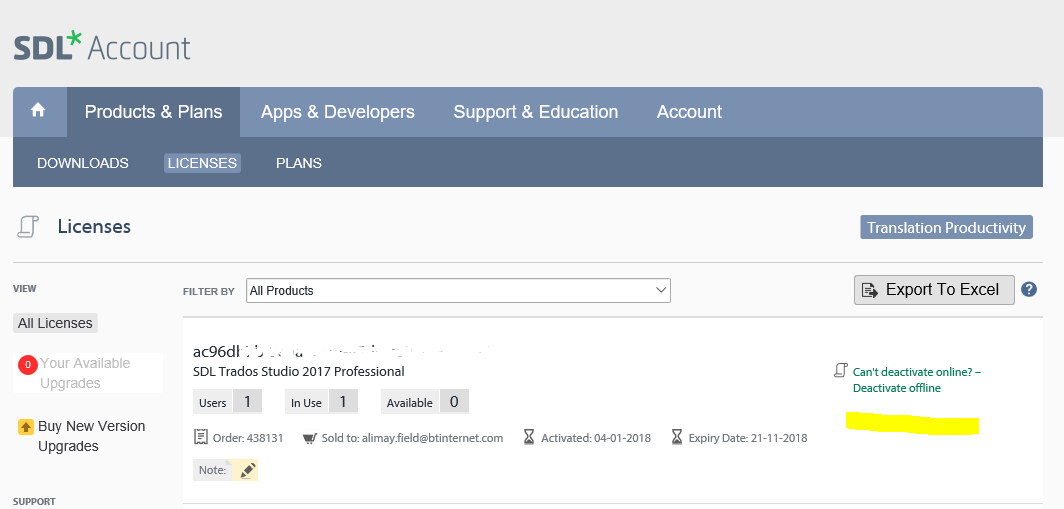This screenshot has width=1064, height=509.
Task: Click the Sold to email address
Action: pyautogui.click(x=431, y=438)
